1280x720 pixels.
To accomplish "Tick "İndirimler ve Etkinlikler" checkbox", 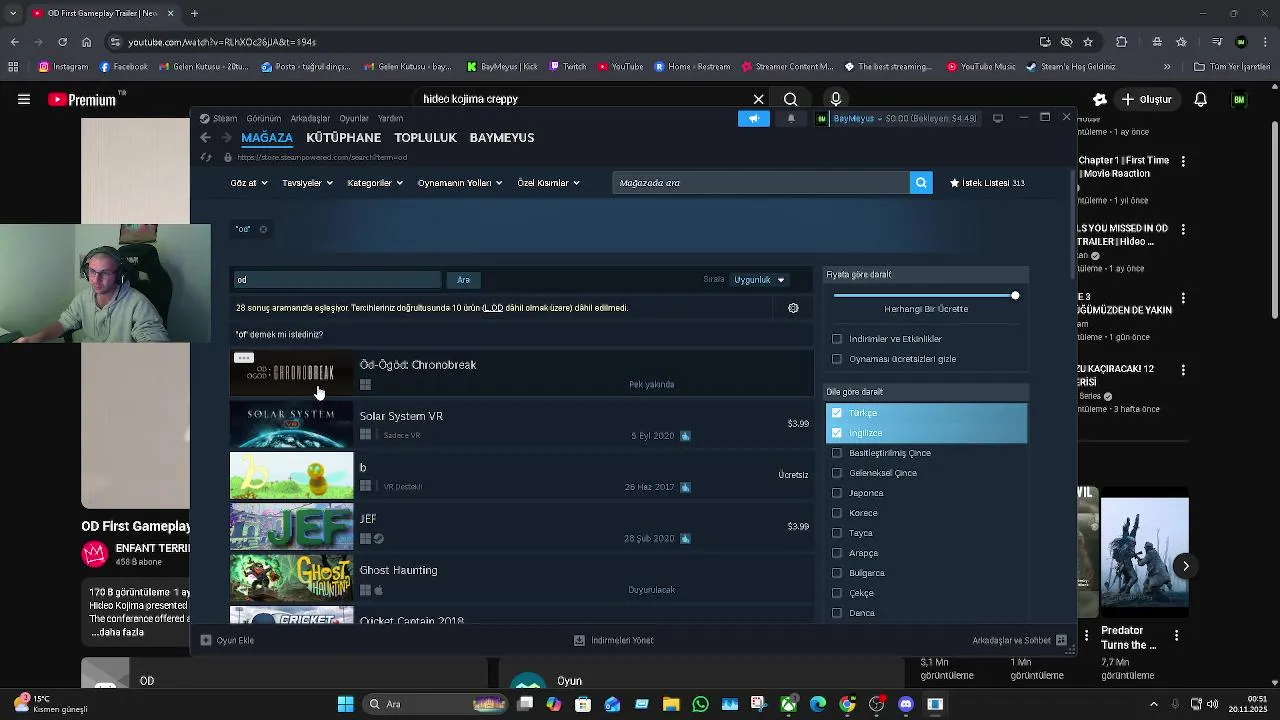I will pos(837,339).
